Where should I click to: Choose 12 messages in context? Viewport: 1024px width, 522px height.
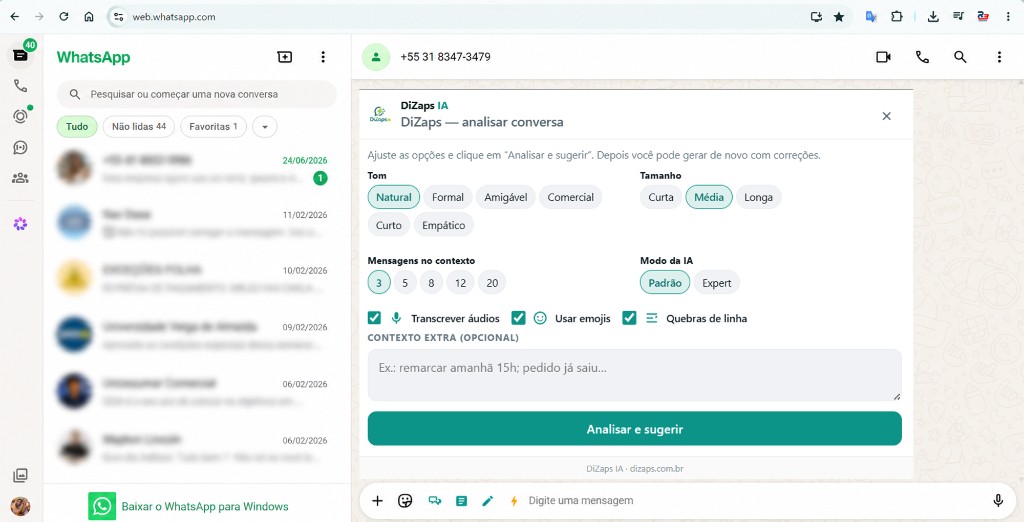pos(460,283)
